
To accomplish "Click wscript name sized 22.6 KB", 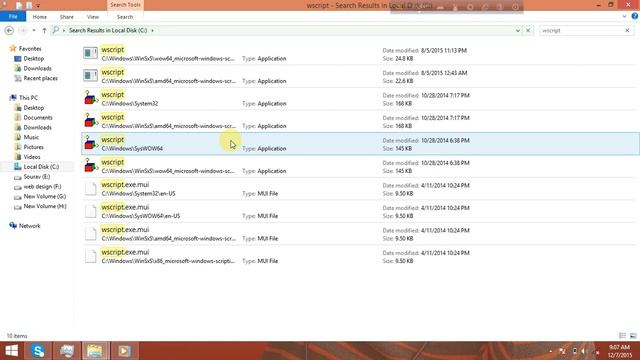I will 112,72.
